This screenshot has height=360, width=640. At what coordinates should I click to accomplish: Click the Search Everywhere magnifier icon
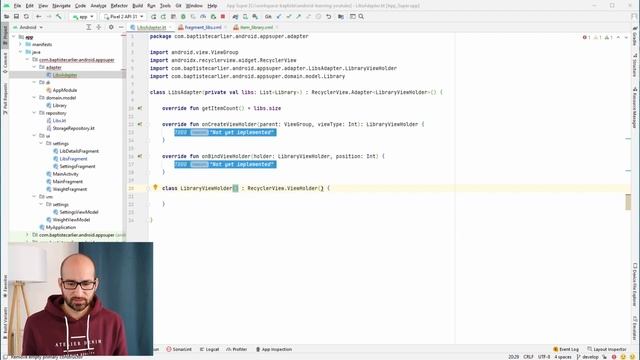(361, 17)
